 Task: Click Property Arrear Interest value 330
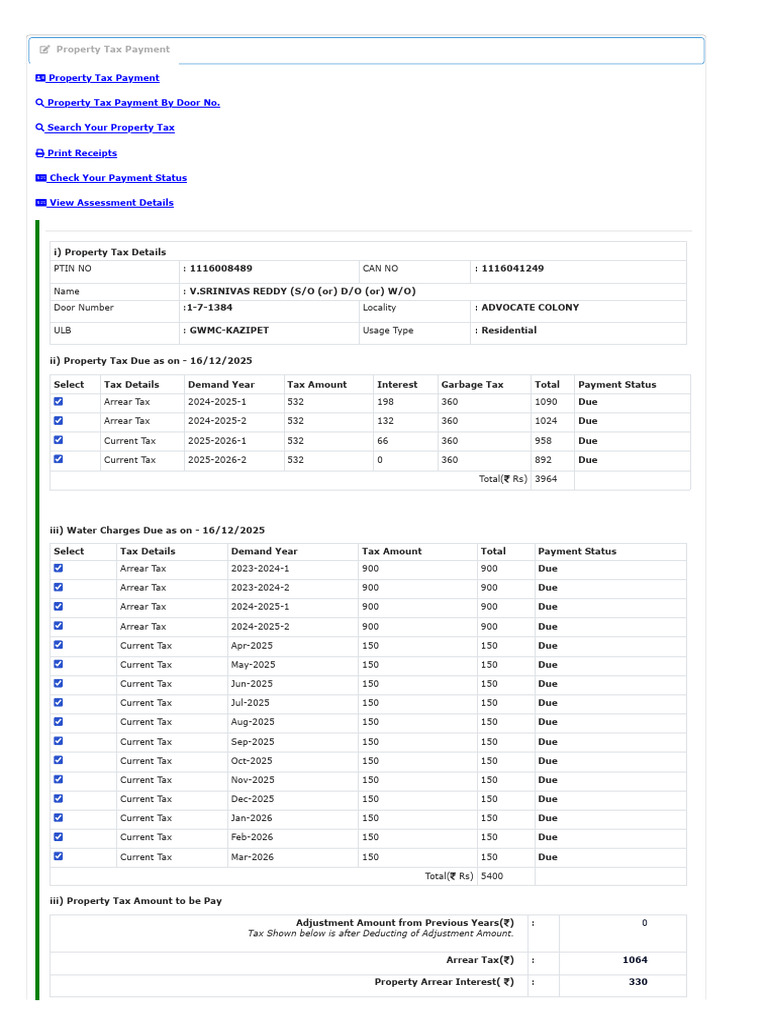point(638,982)
